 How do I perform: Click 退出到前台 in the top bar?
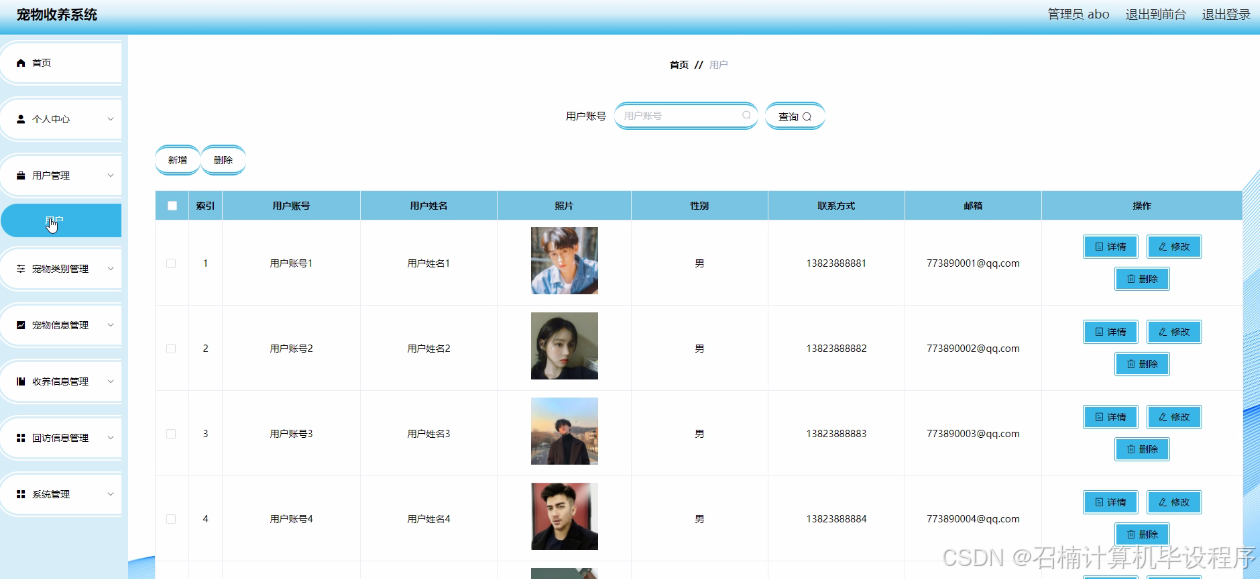pyautogui.click(x=1156, y=14)
